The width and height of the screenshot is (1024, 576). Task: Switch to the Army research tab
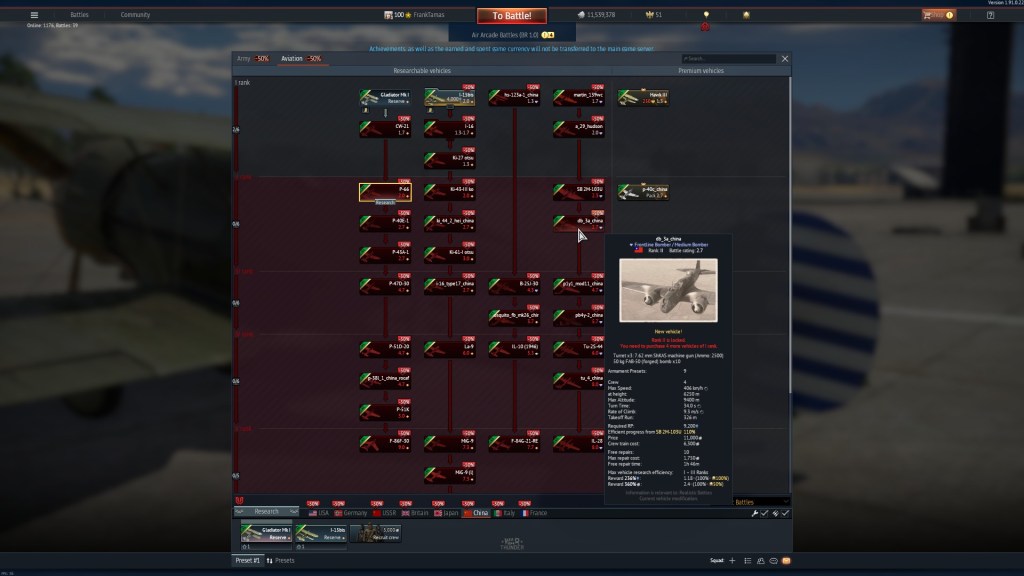point(252,59)
